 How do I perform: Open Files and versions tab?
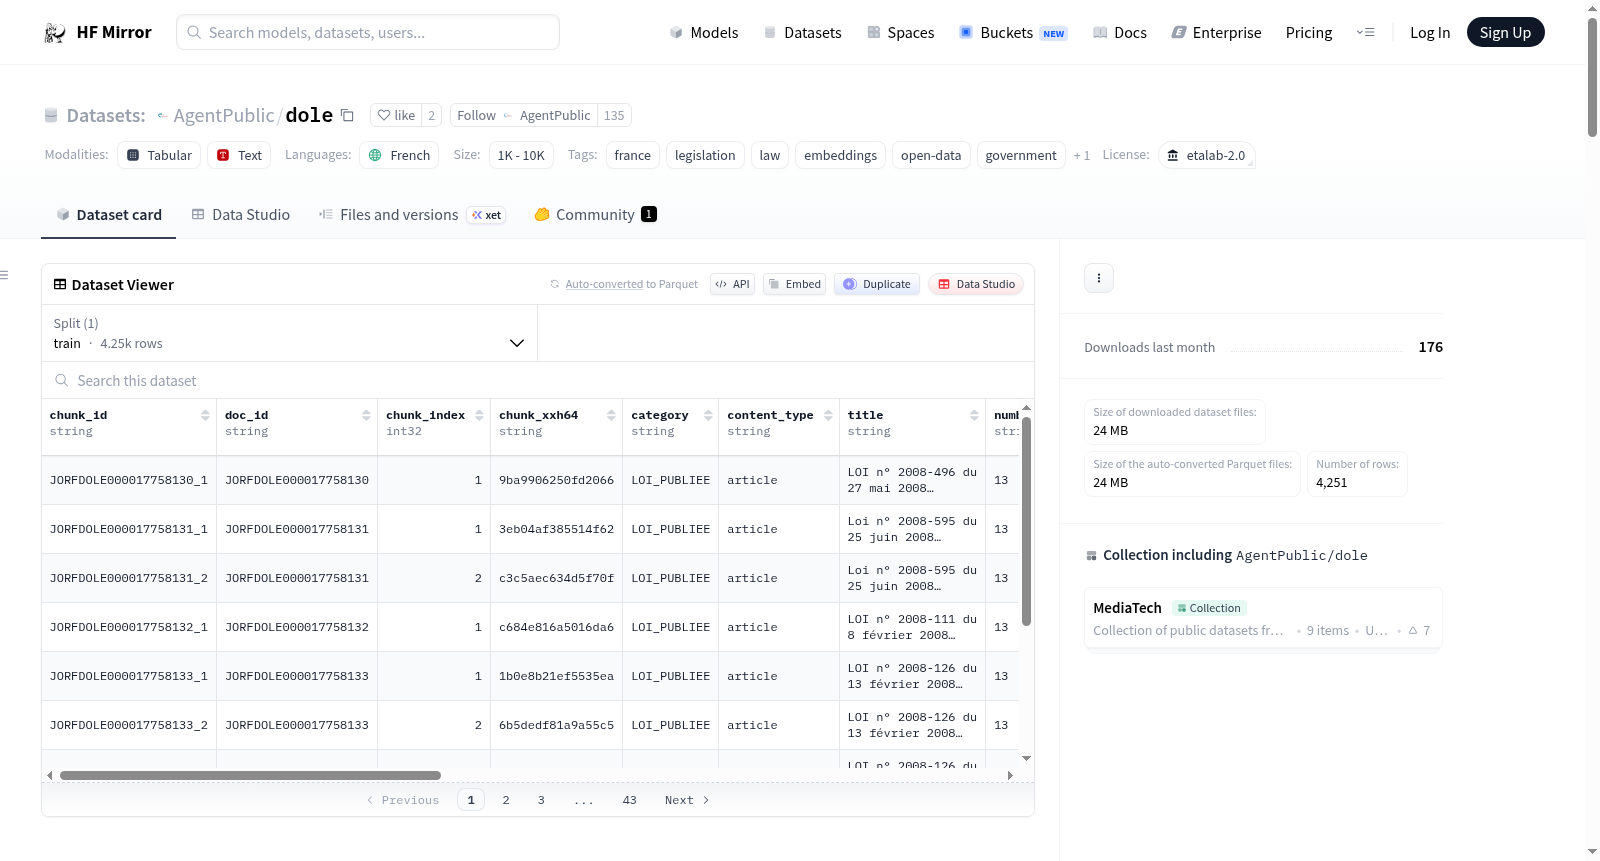click(x=412, y=214)
